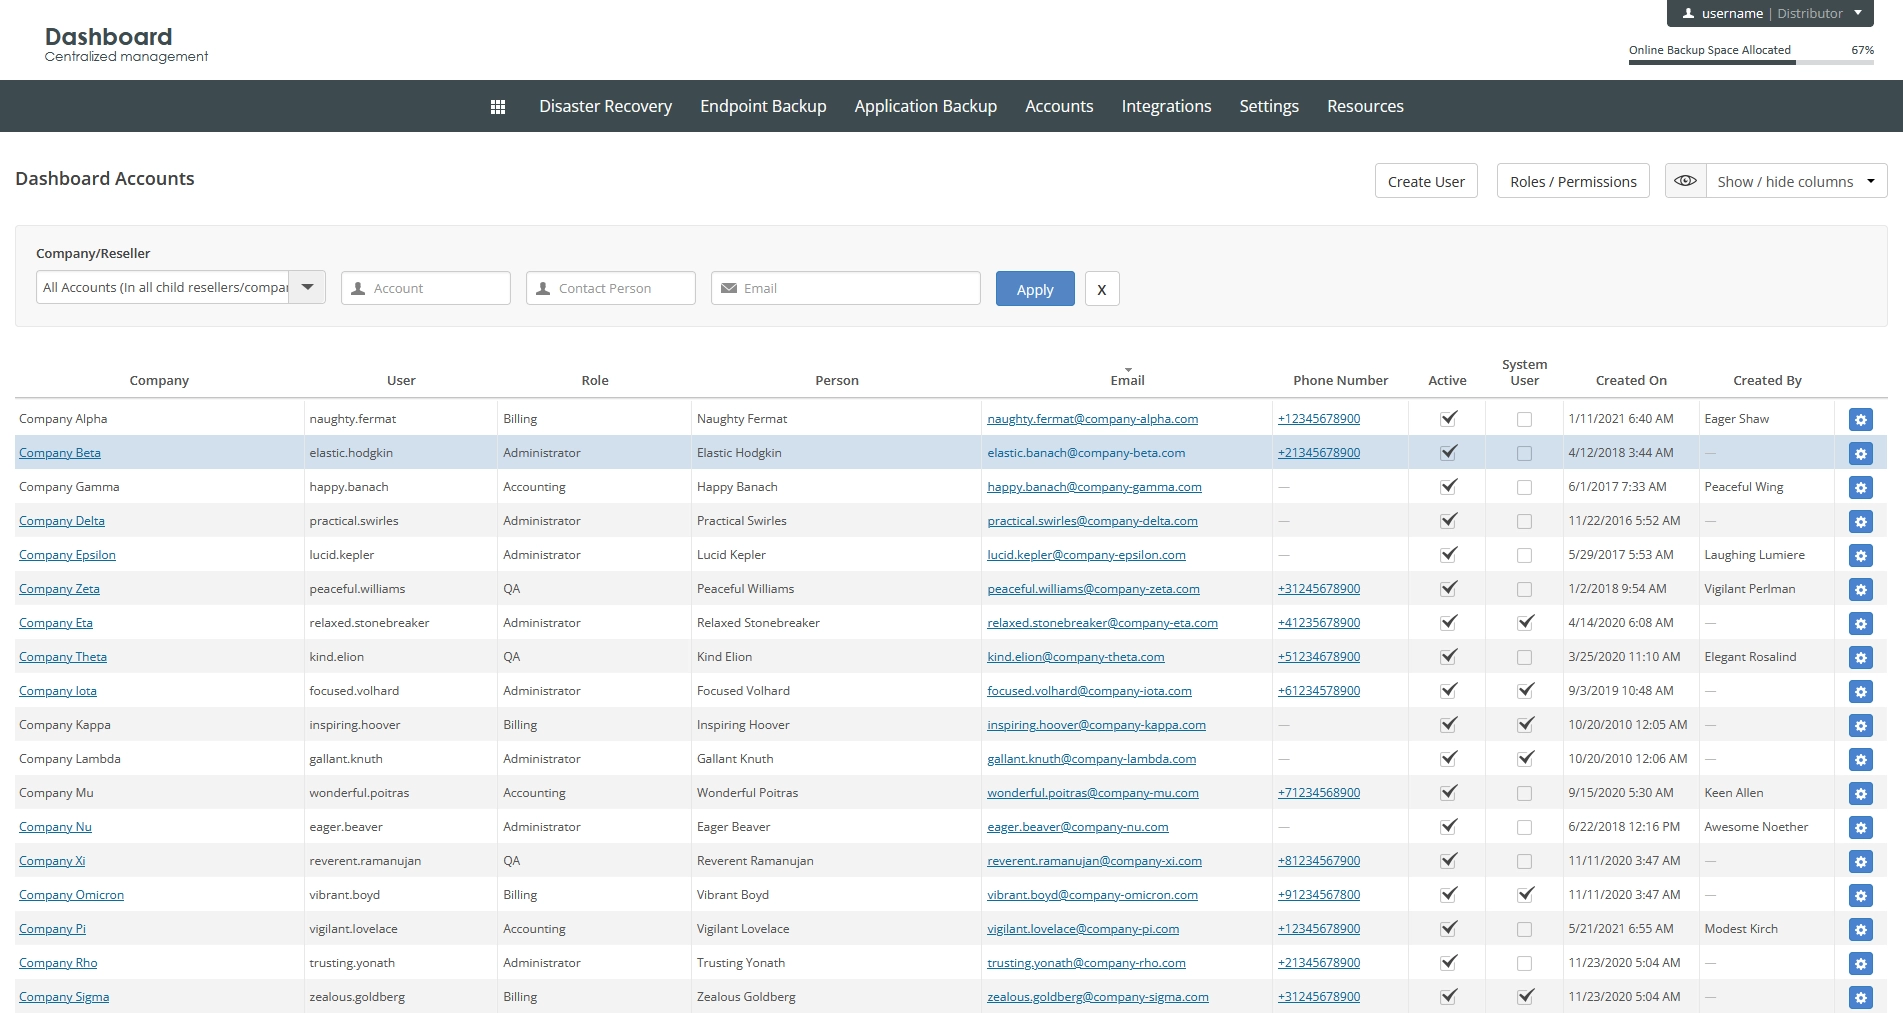Open gear settings for Company Sigma row
The image size is (1903, 1013).
click(x=1860, y=998)
